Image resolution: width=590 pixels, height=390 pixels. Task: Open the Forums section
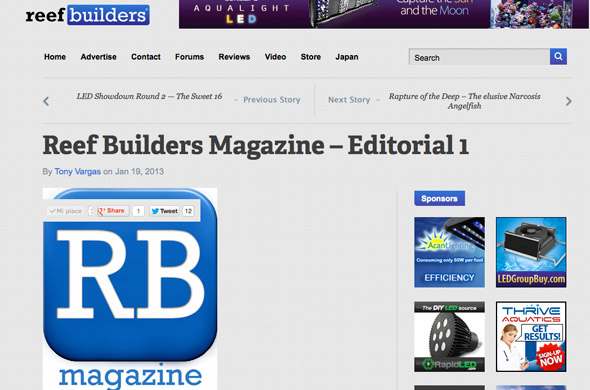189,57
